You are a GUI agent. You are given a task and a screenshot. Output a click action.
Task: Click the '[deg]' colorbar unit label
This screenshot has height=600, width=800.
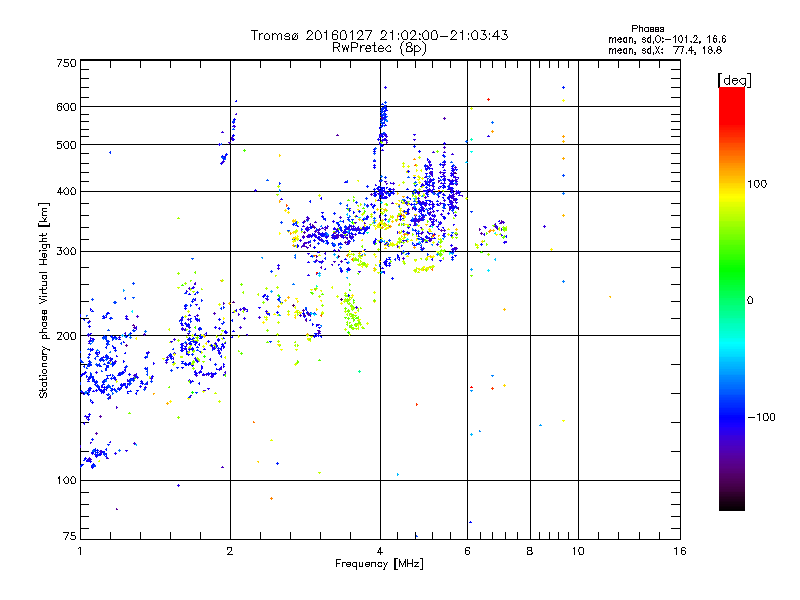(x=734, y=80)
